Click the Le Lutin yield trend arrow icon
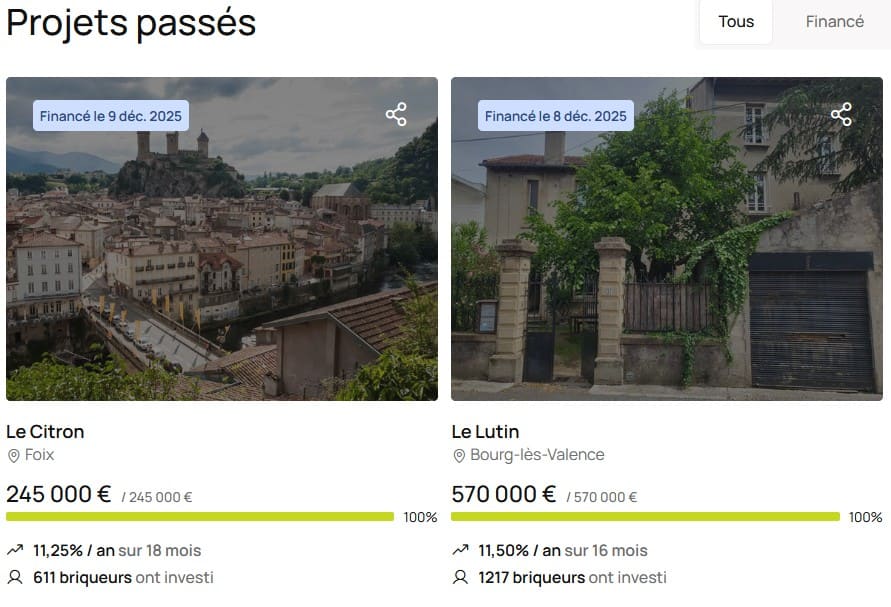The height and width of the screenshot is (607, 891). [x=460, y=550]
